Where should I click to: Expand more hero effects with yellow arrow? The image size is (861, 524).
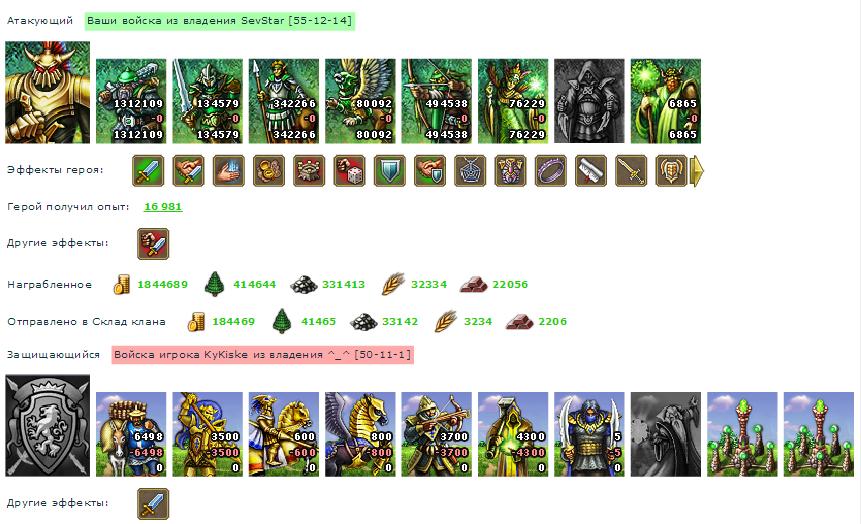point(696,171)
